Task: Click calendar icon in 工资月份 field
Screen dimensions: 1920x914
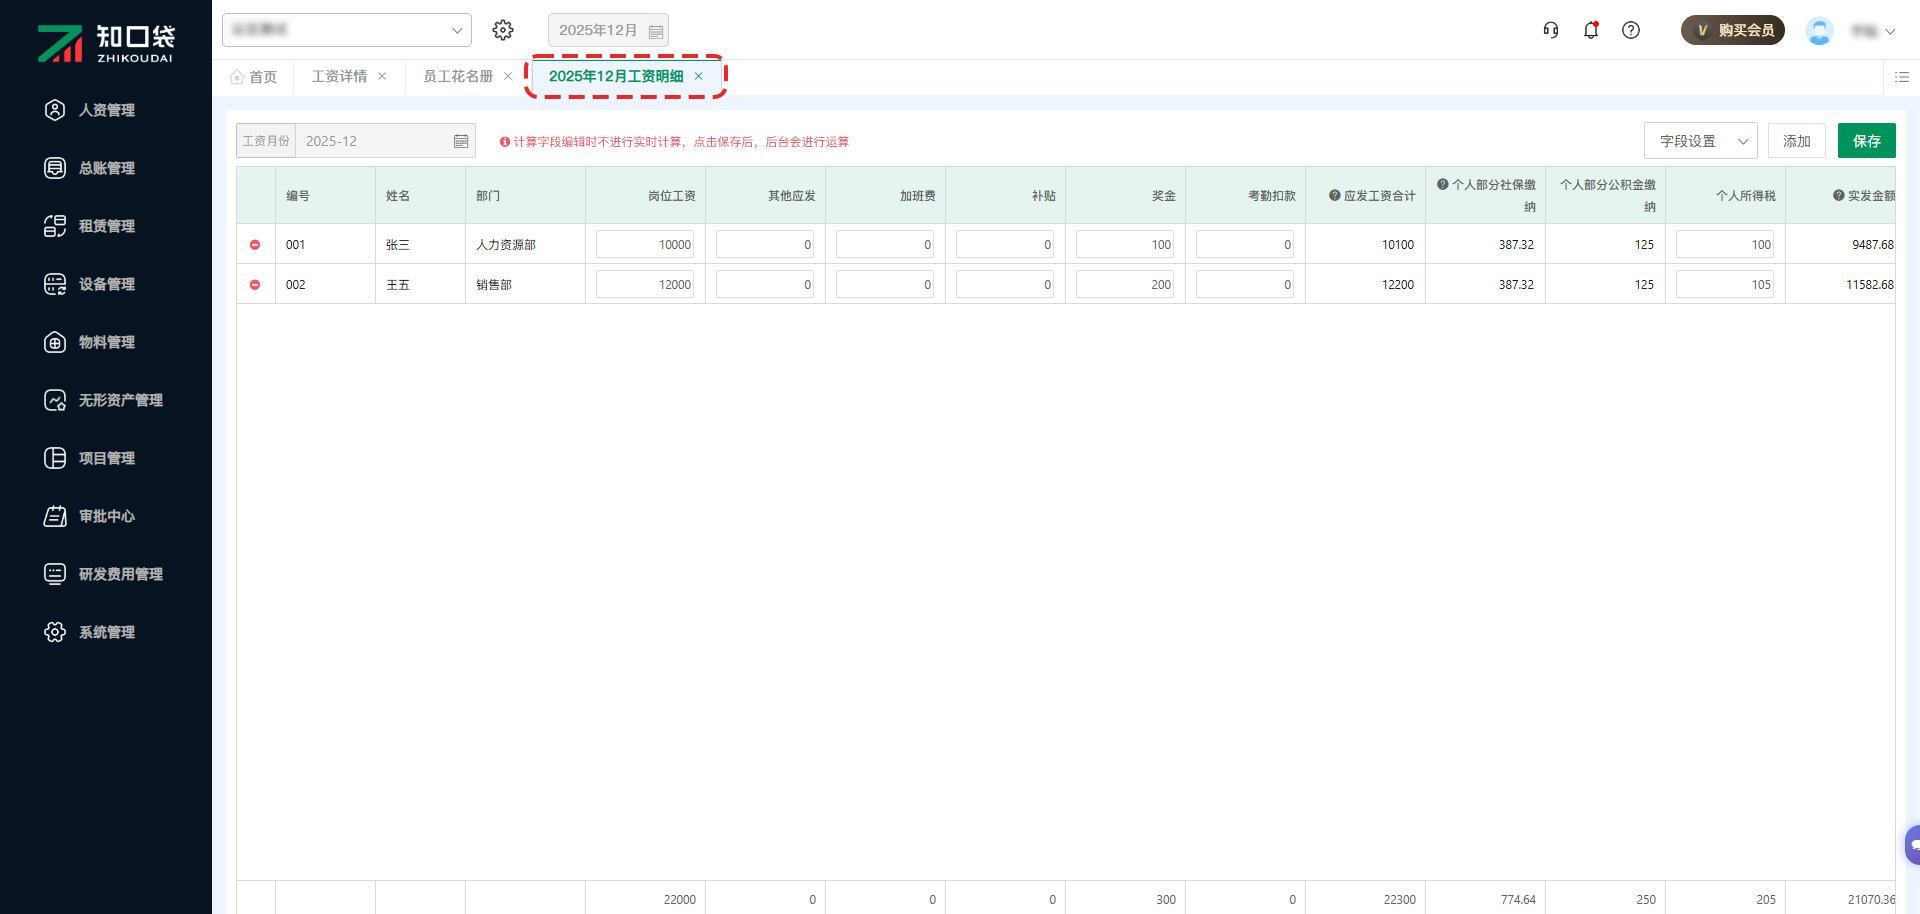Action: click(x=461, y=141)
